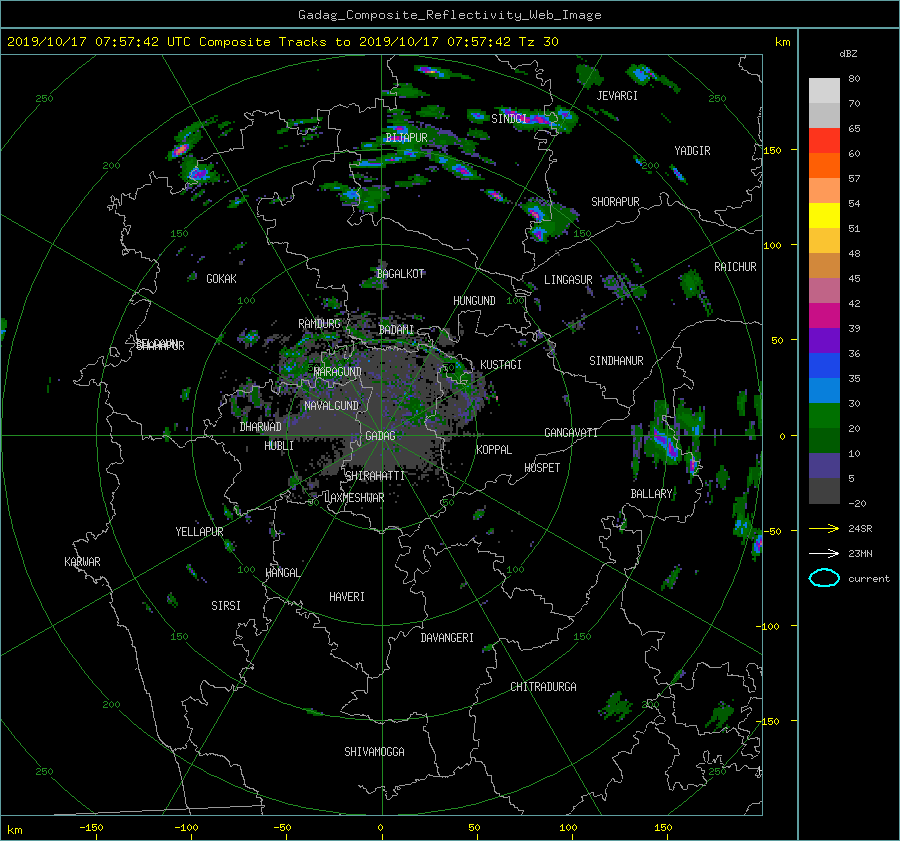
Task: Click the HUNGUND city label
Action: click(474, 301)
